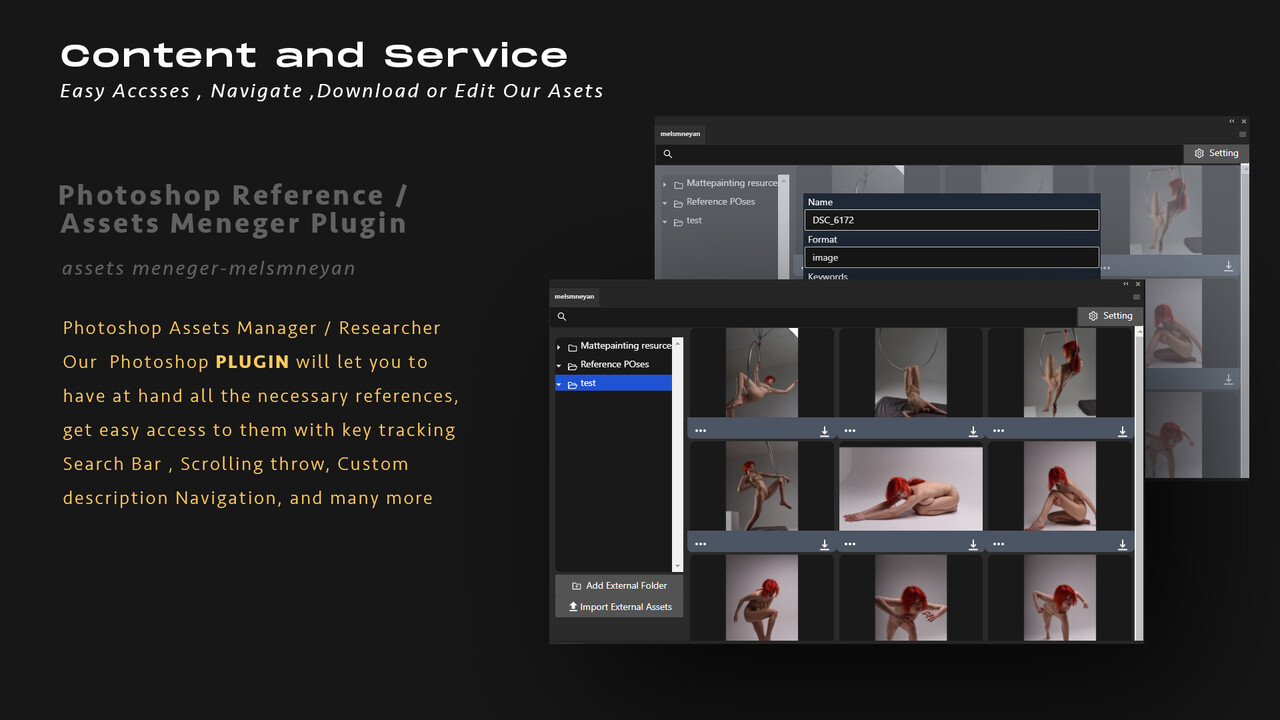Switch to the melsmneyan tab in front window
The image size is (1280, 720).
(575, 296)
